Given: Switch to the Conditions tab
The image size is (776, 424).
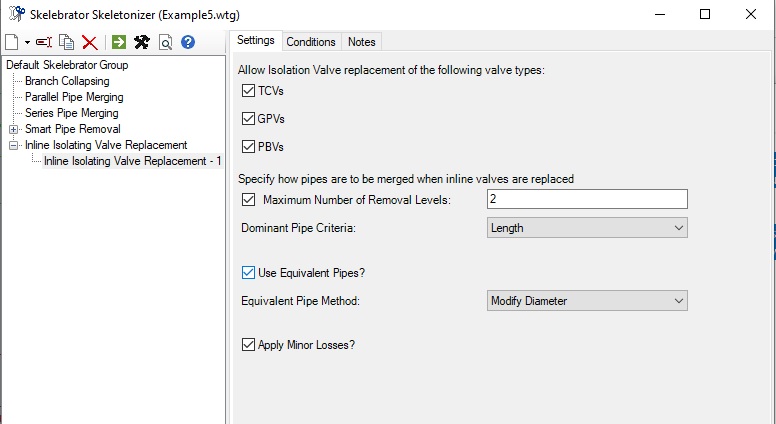Looking at the screenshot, I should [x=311, y=42].
